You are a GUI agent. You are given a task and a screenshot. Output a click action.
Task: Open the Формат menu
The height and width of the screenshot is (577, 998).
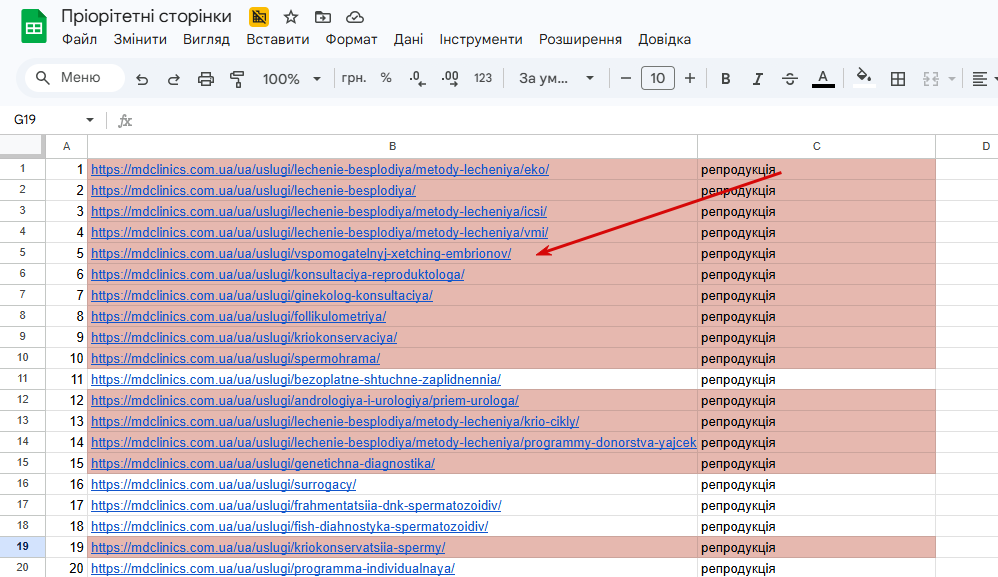coord(351,39)
